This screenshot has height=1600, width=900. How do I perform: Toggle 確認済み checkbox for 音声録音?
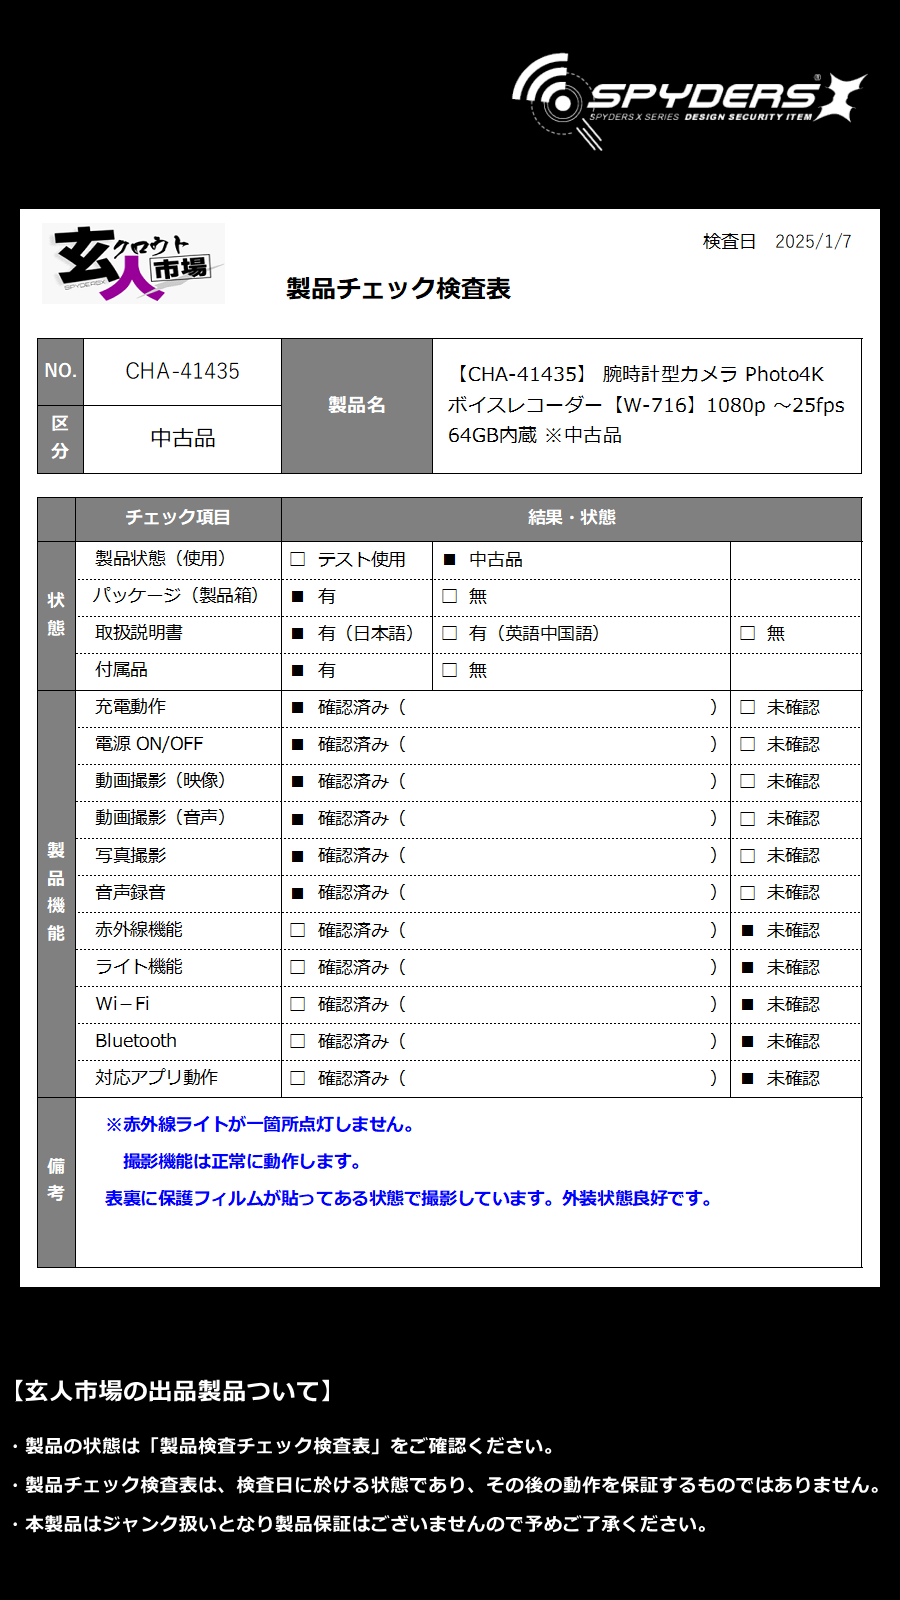[x=297, y=892]
